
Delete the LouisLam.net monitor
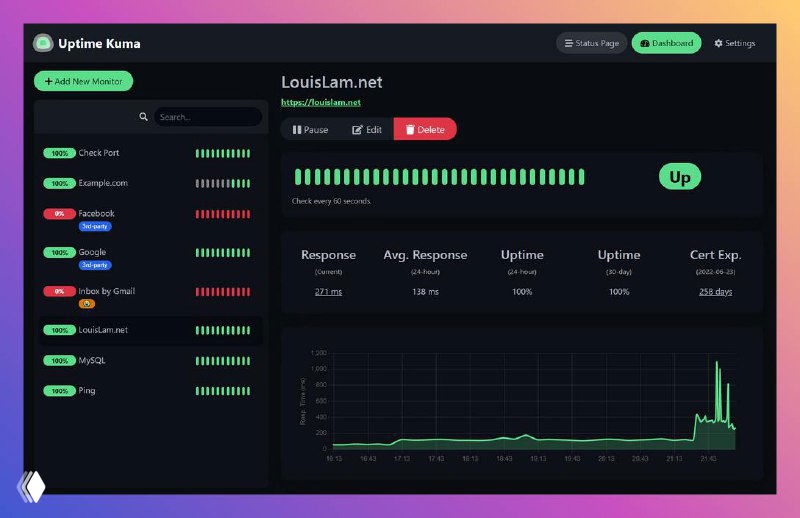425,130
